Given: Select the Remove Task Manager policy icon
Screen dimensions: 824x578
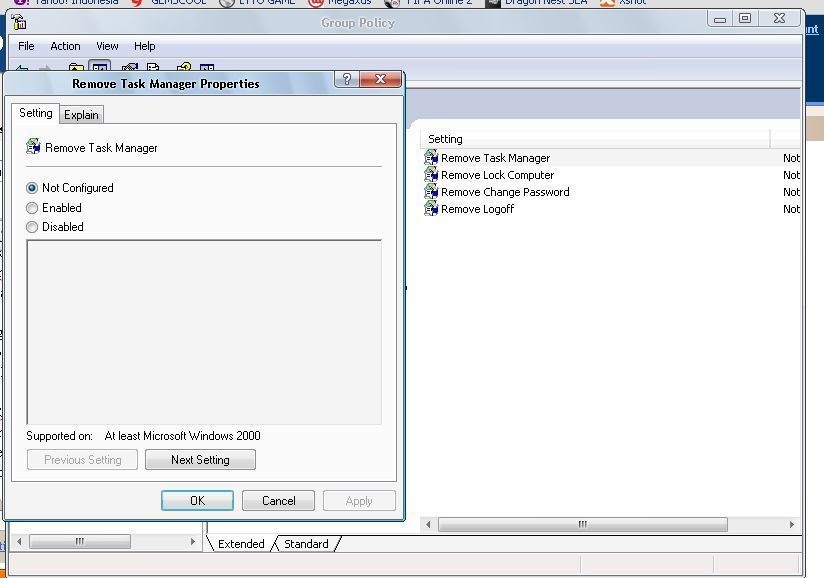Looking at the screenshot, I should coord(431,158).
